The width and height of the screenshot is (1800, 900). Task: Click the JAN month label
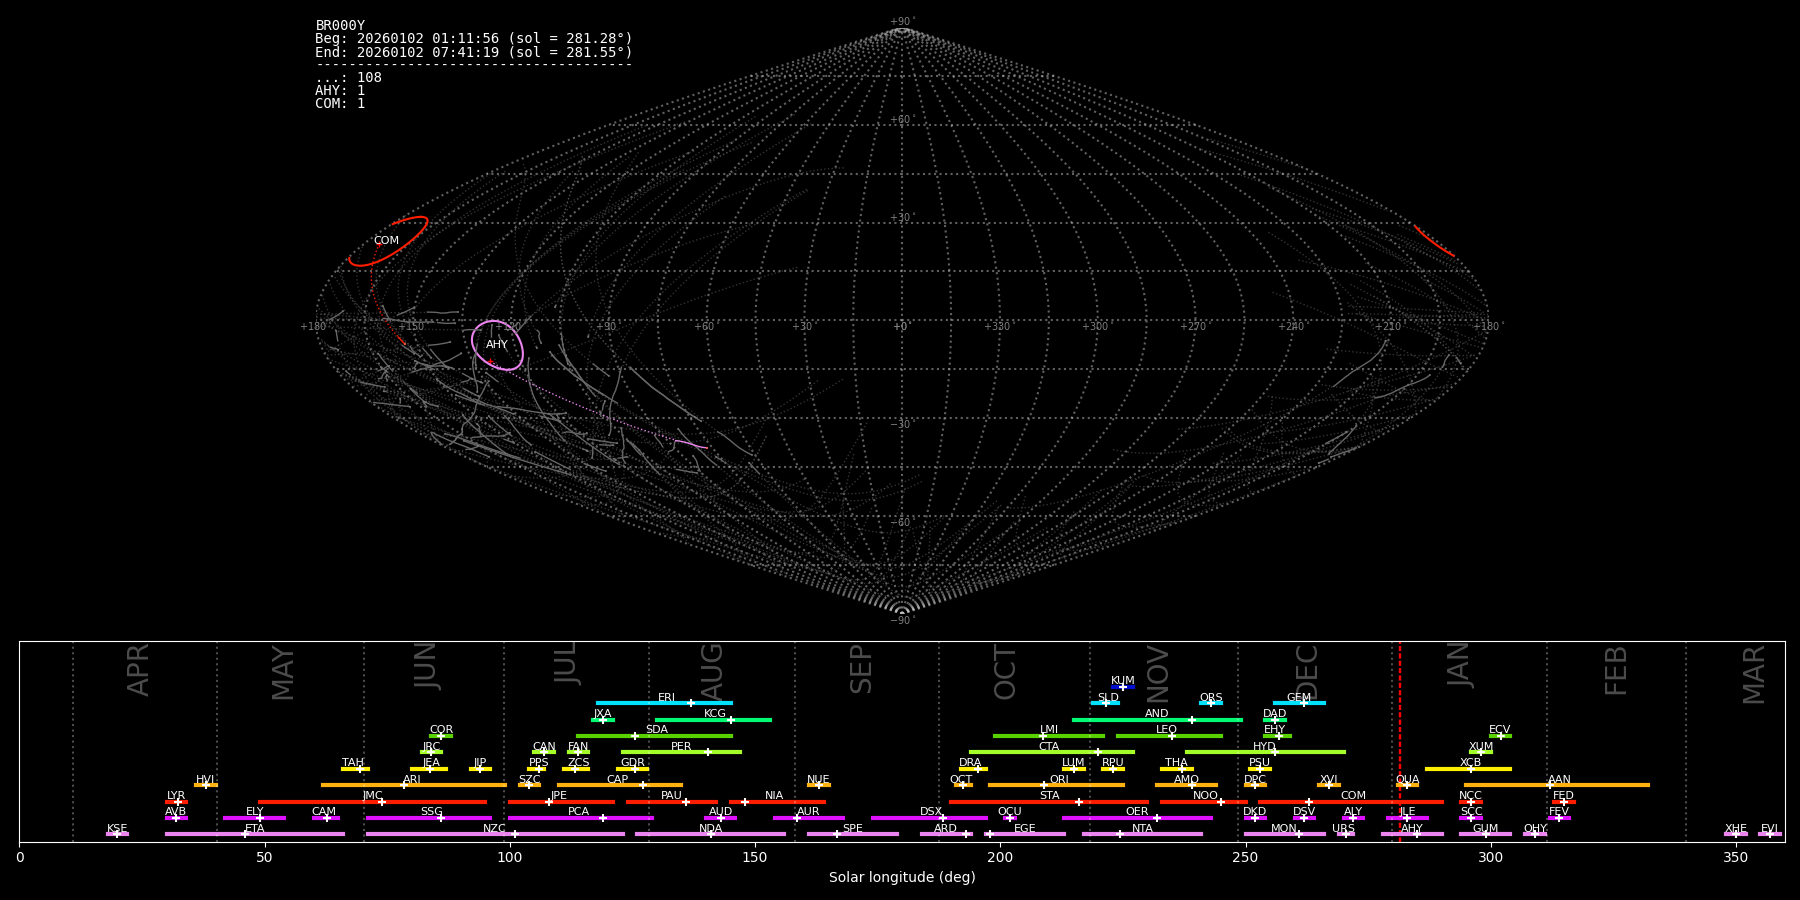1458,664
